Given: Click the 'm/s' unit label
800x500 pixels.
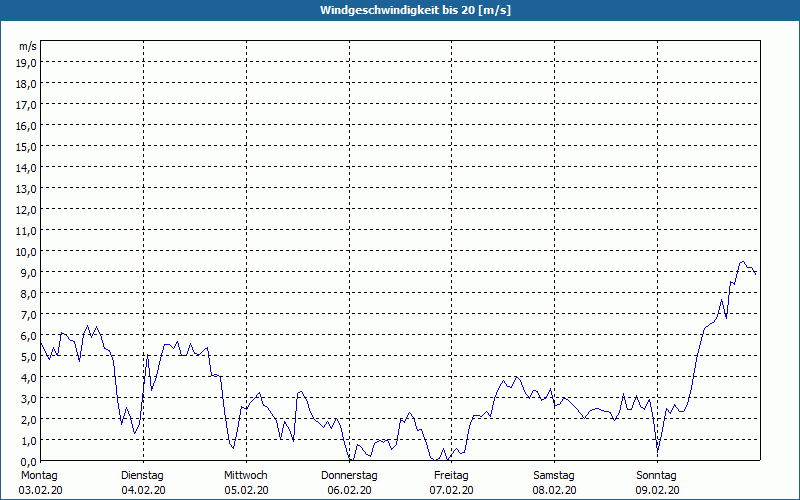Looking at the screenshot, I should tap(28, 46).
